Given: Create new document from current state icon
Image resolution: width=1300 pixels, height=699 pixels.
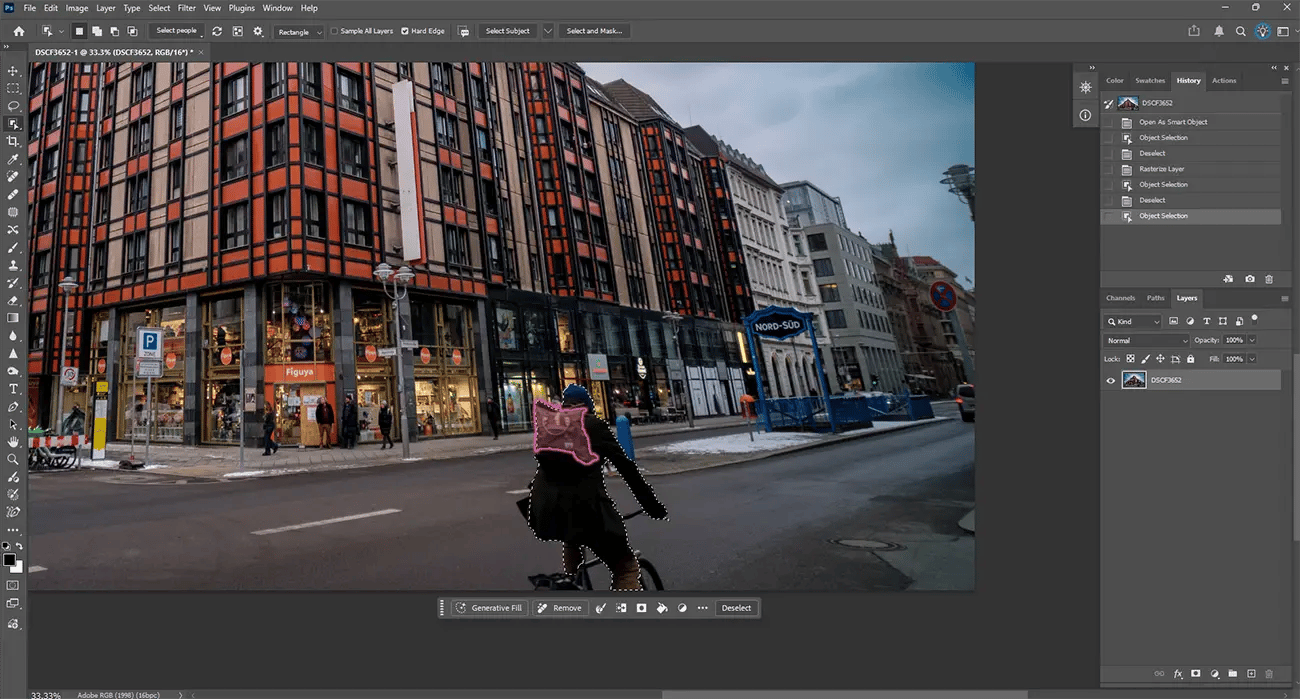Looking at the screenshot, I should point(1229,279).
